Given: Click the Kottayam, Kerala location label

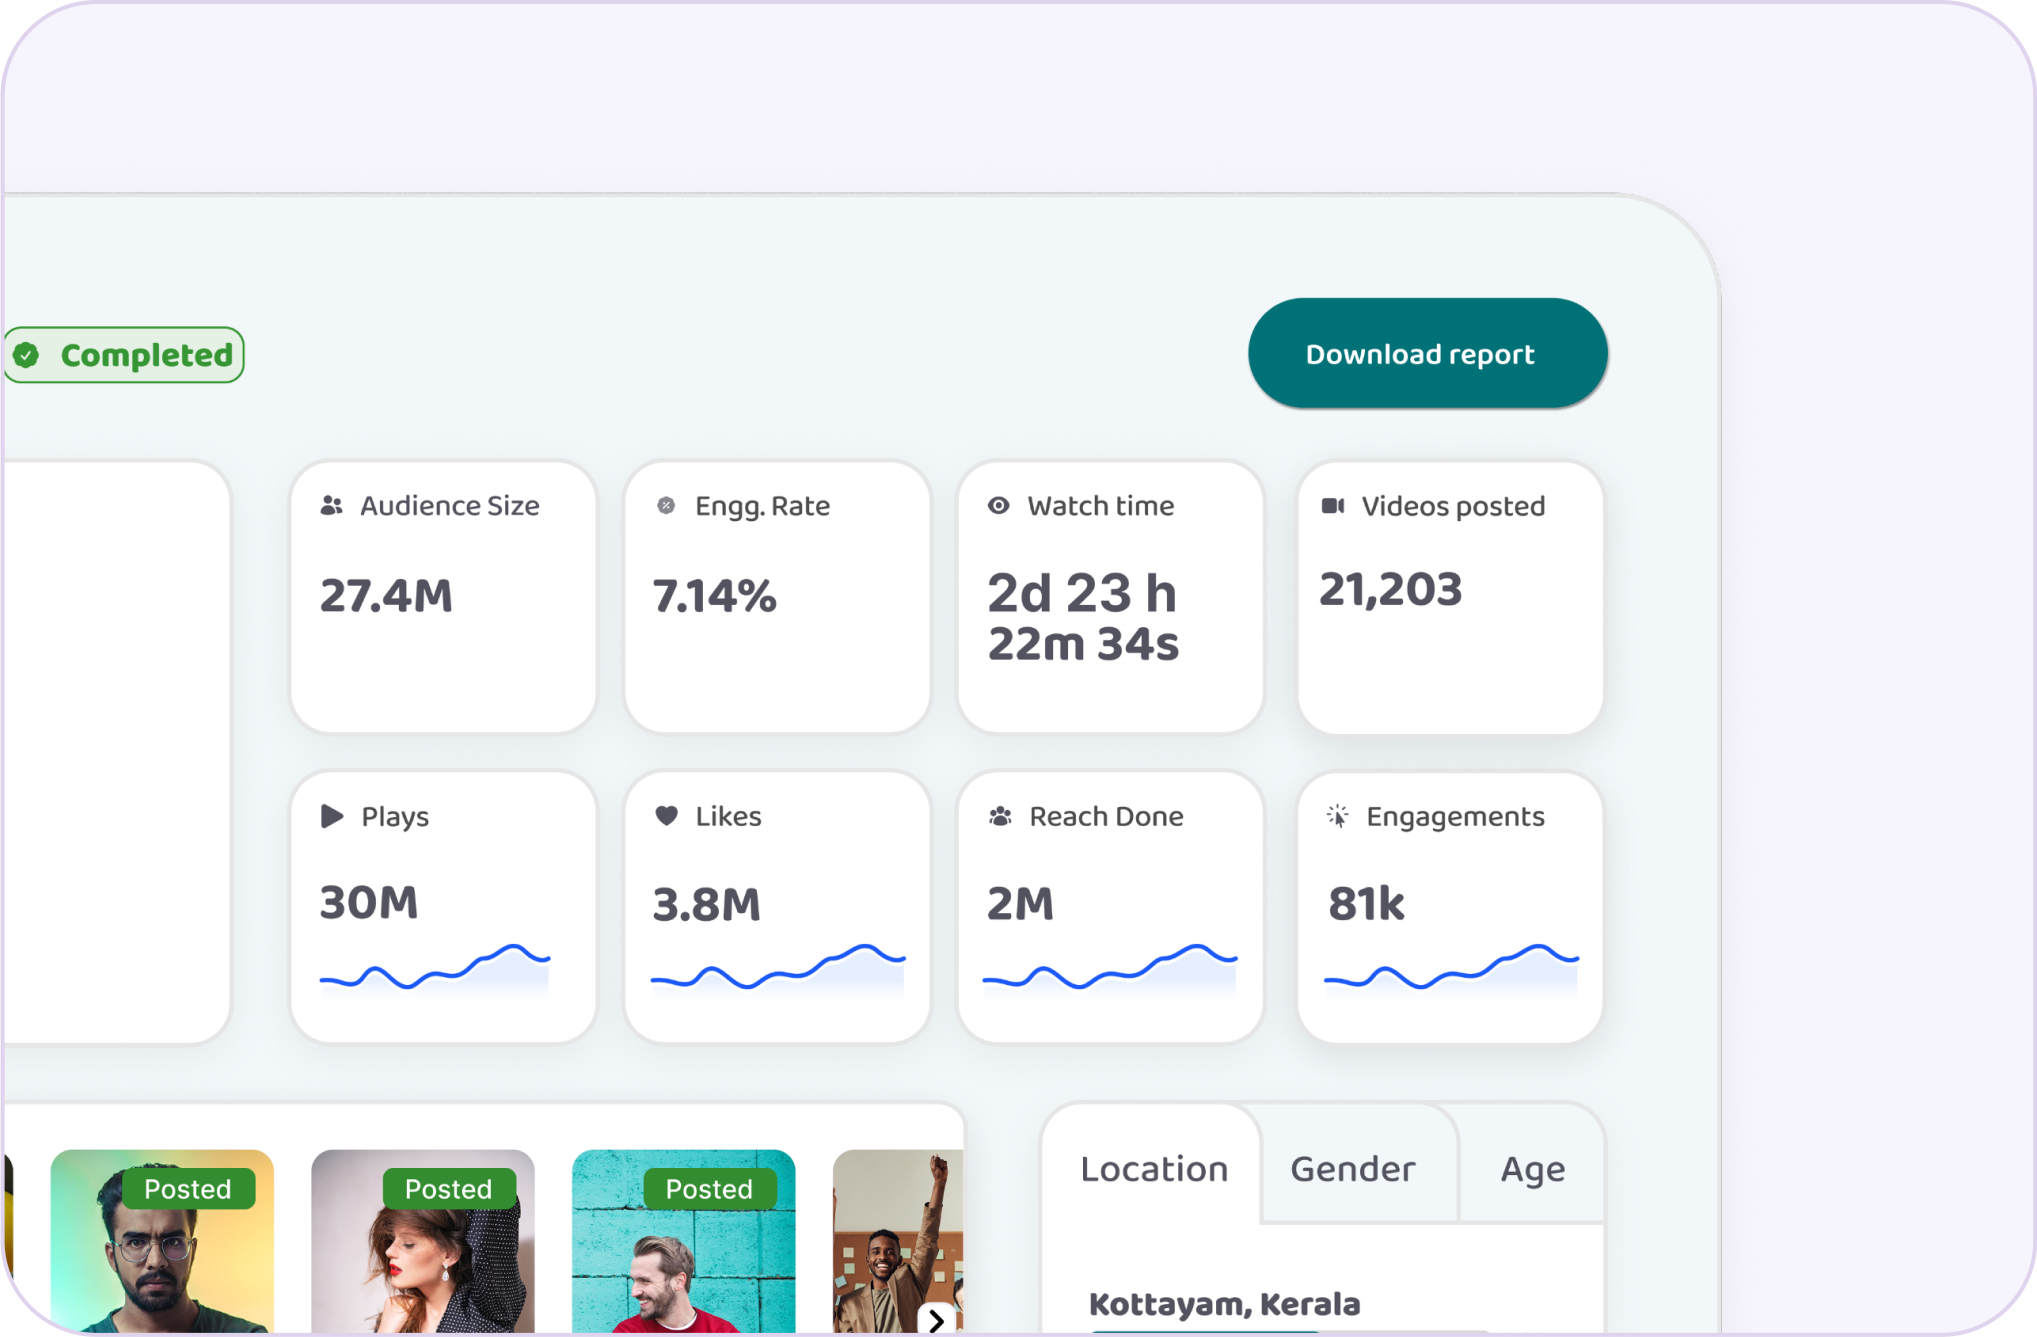Looking at the screenshot, I should coord(1225,1304).
